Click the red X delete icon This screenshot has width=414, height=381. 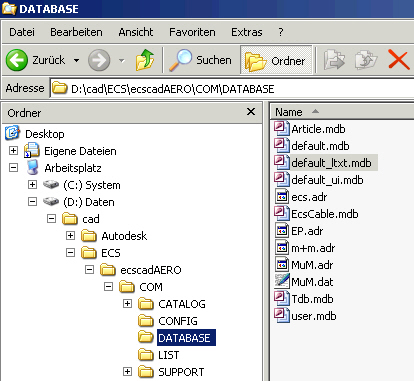(x=399, y=60)
